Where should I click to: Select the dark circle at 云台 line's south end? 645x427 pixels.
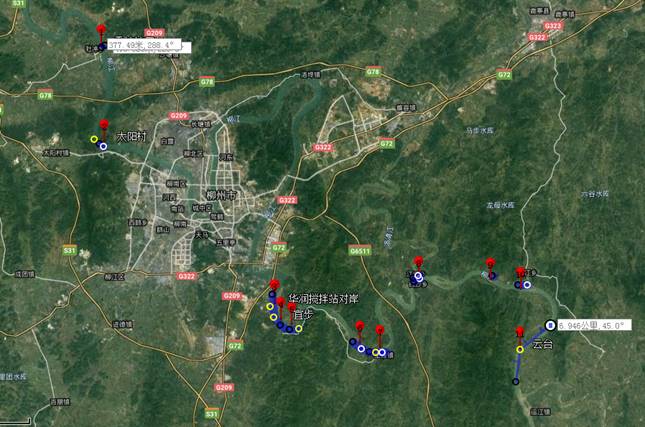coord(515,382)
